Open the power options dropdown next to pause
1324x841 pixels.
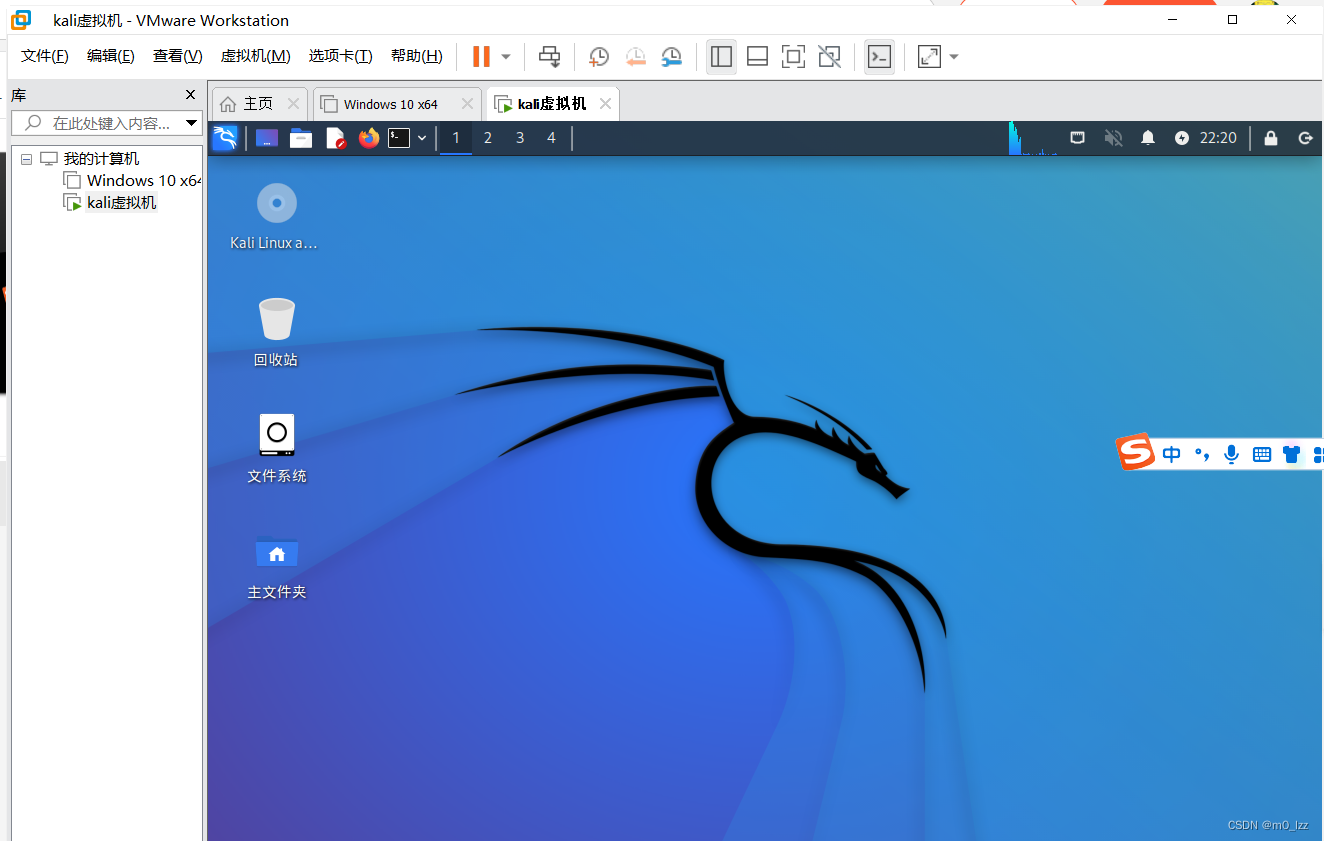[506, 57]
